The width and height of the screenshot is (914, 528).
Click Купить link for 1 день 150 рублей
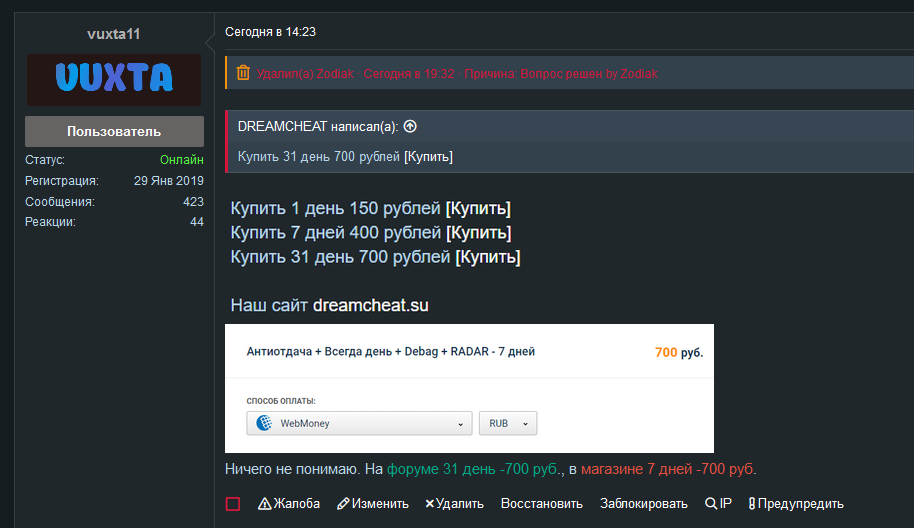click(x=478, y=208)
